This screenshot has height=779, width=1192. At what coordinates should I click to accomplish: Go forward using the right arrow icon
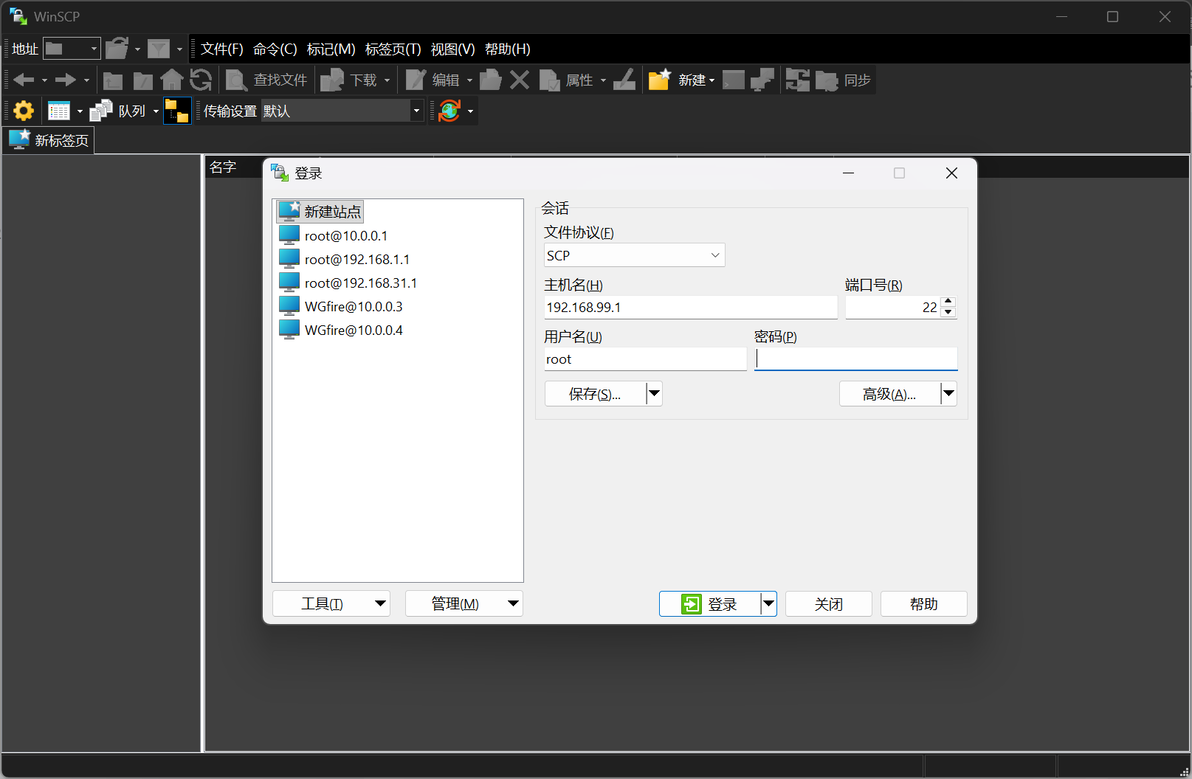coord(65,80)
